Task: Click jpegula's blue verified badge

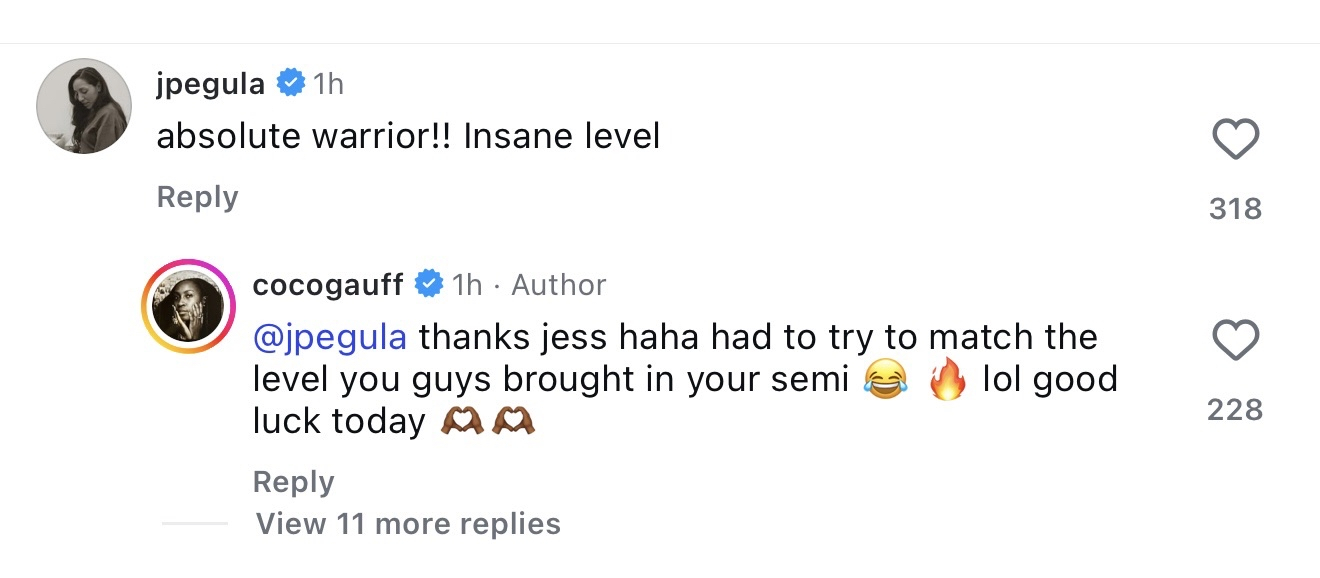Action: [291, 84]
